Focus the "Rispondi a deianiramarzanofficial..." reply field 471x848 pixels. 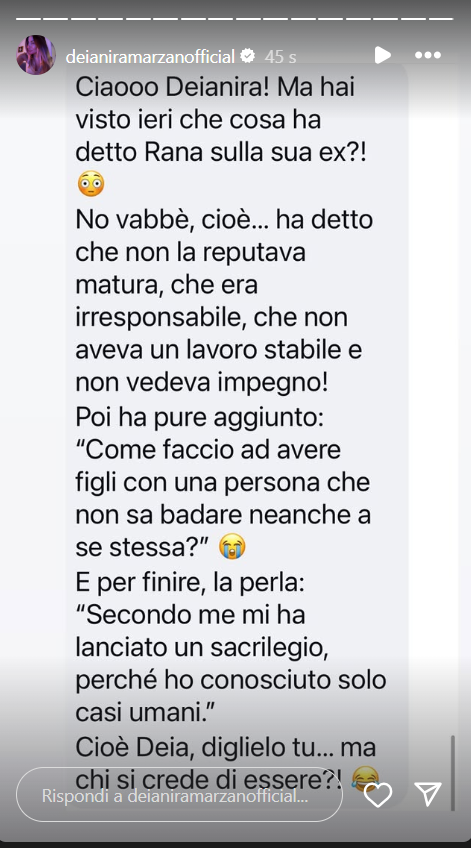[x=180, y=796]
